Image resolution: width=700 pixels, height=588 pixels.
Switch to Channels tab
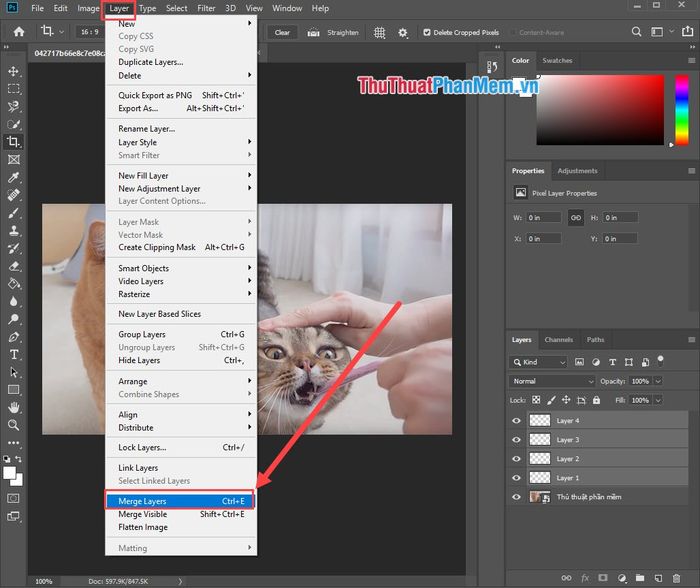coord(558,340)
